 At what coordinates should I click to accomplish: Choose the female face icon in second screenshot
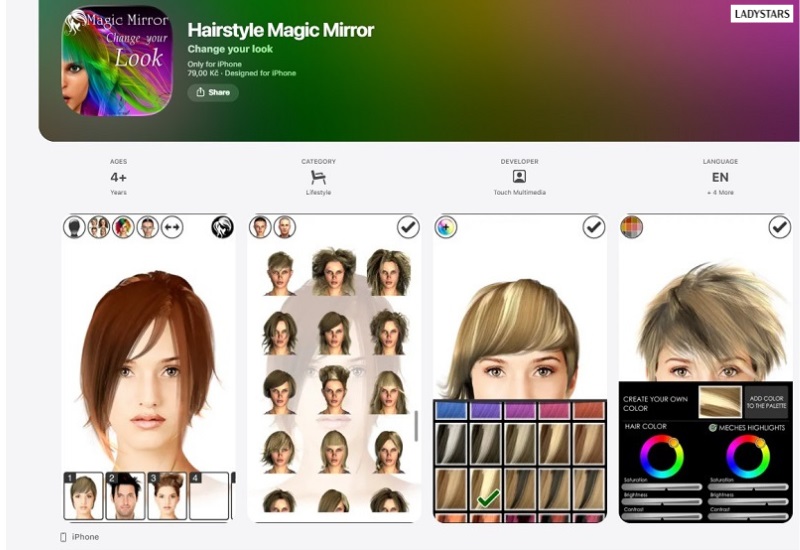tap(260, 227)
